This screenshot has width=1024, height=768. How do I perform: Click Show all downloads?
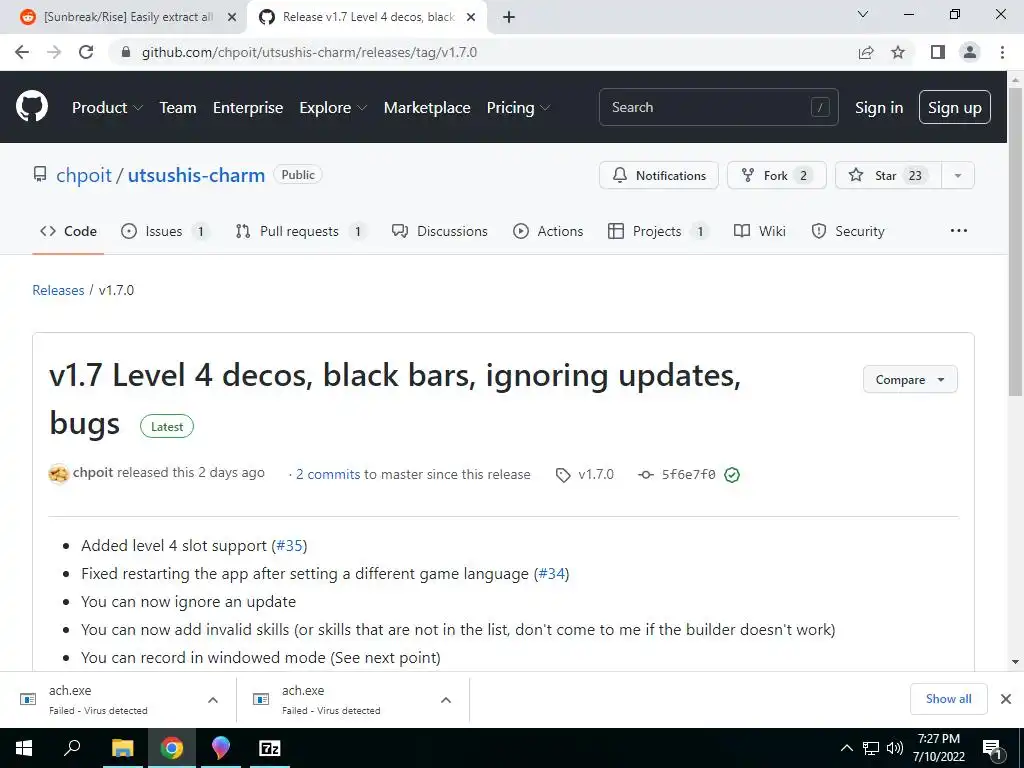[x=948, y=699]
